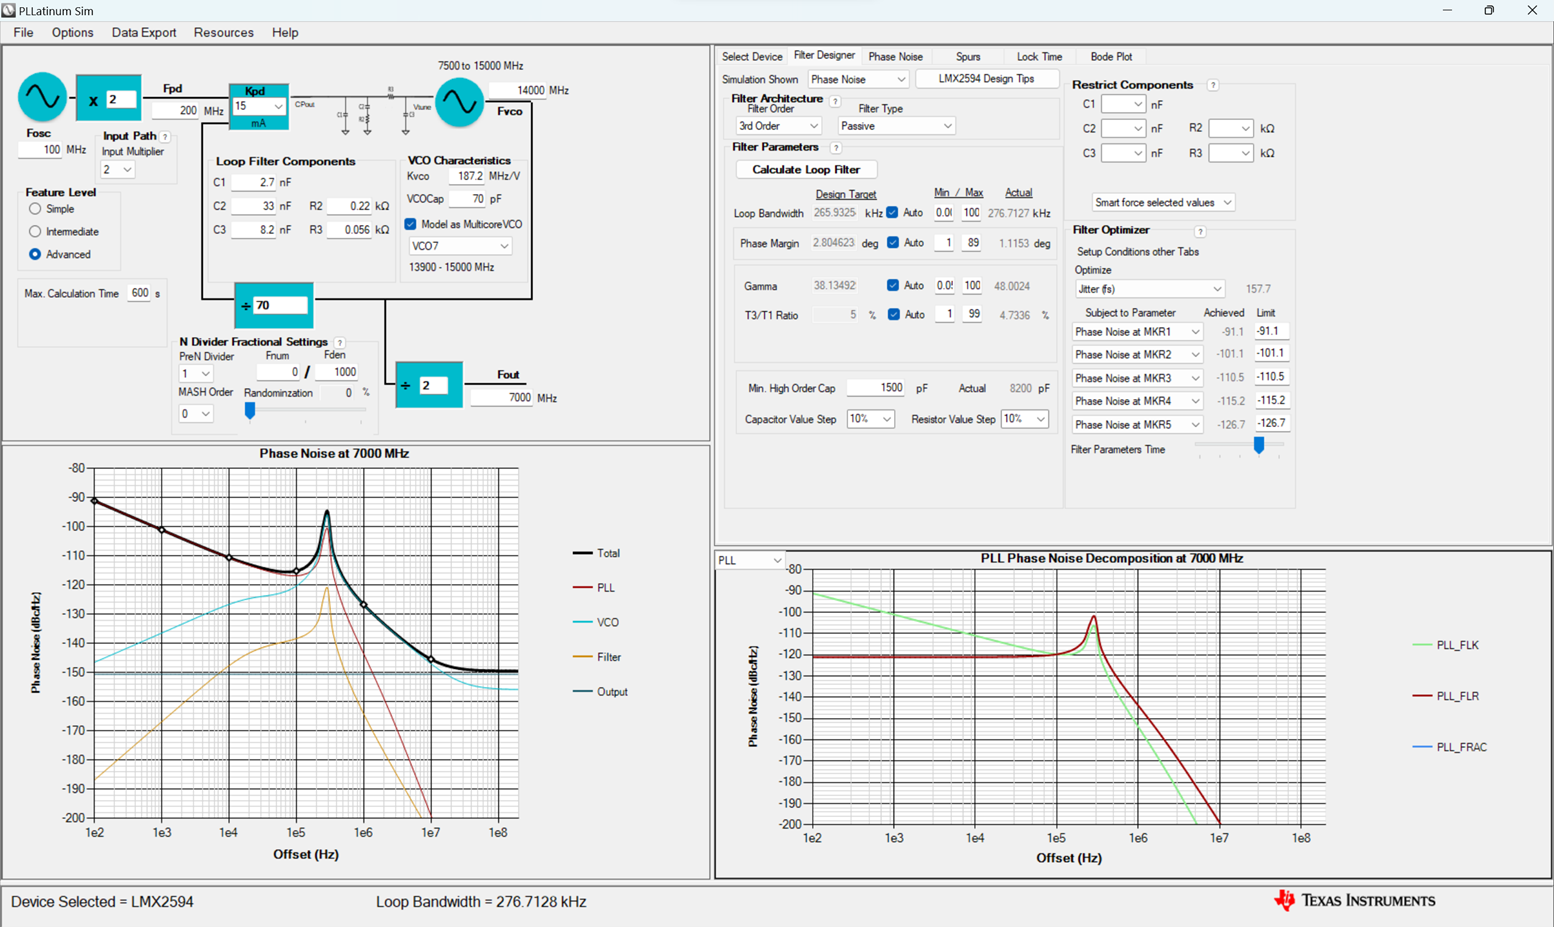Open the Filter Order dropdown
This screenshot has width=1554, height=927.
point(778,126)
